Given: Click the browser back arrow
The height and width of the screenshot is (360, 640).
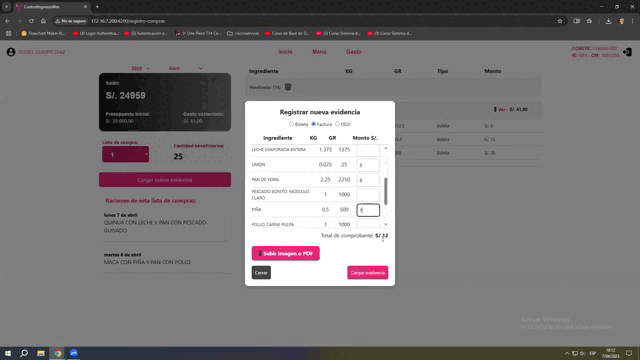Looking at the screenshot, I should 7,21.
